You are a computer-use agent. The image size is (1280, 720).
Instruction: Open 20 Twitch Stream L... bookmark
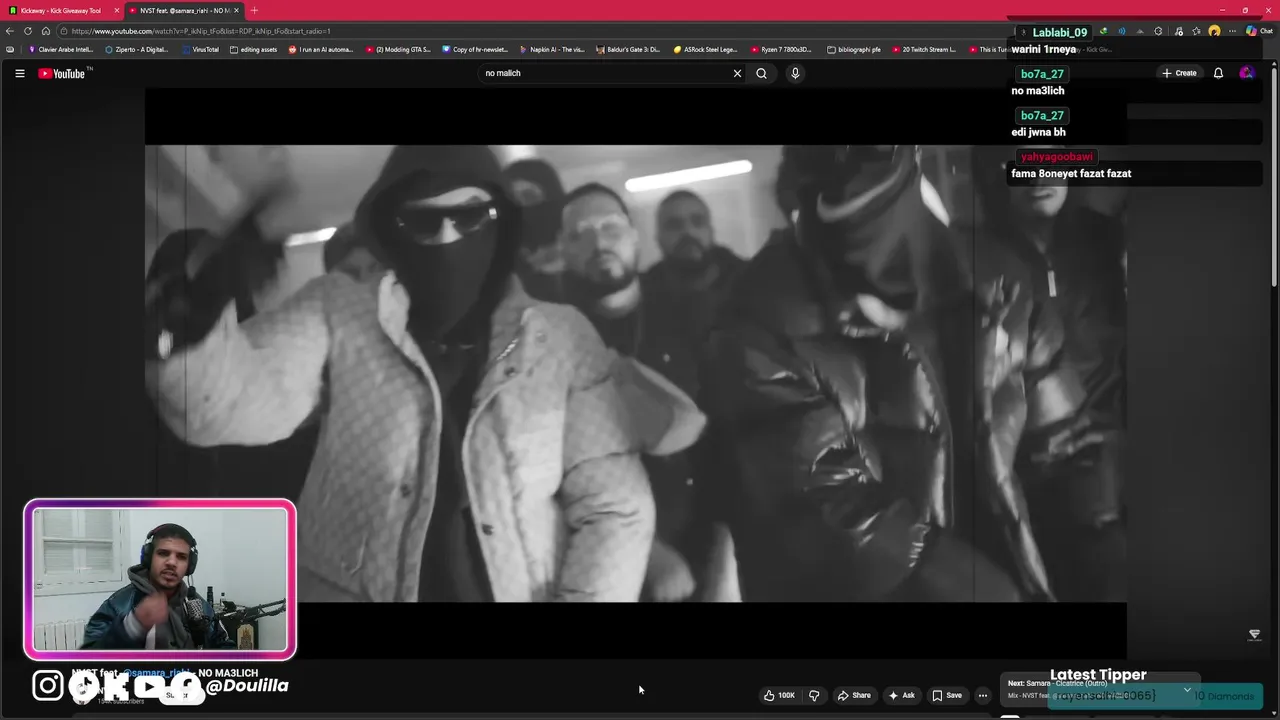click(x=924, y=49)
